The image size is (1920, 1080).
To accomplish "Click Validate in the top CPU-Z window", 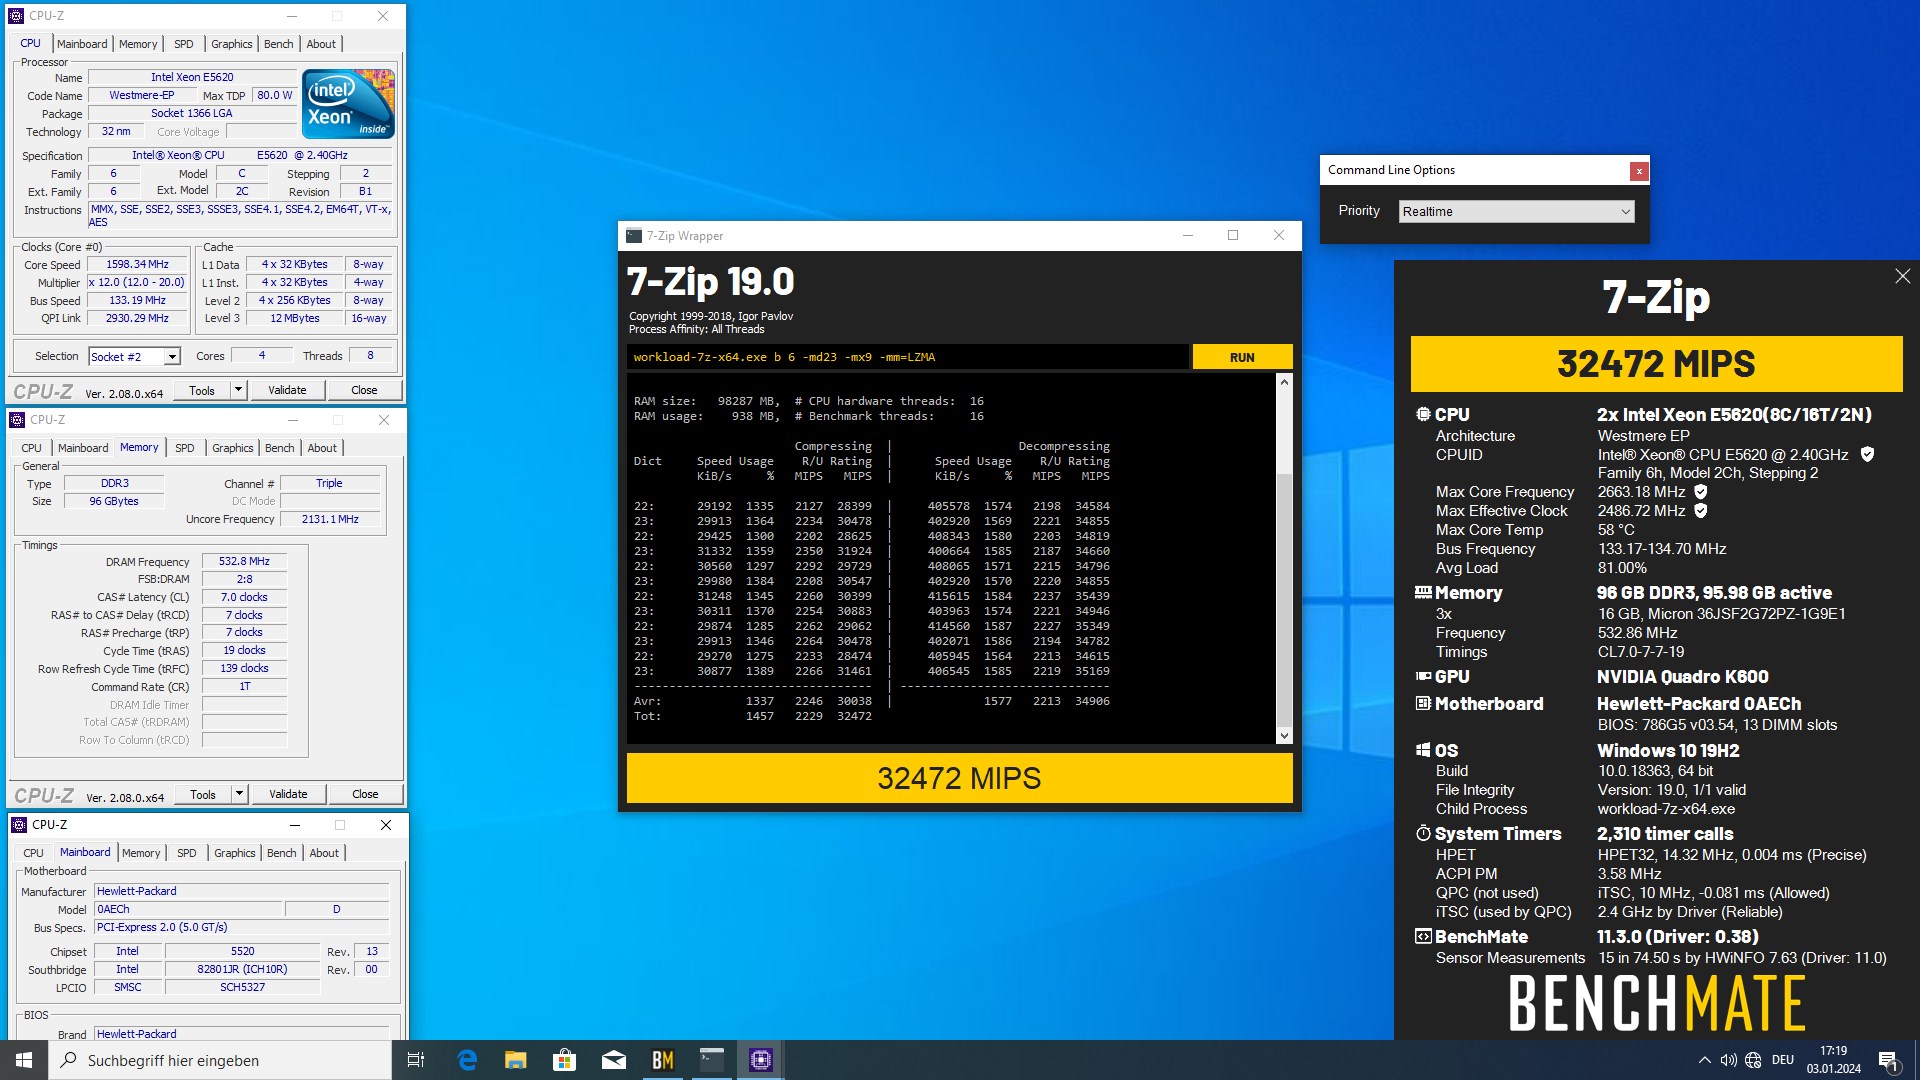I will coord(287,390).
